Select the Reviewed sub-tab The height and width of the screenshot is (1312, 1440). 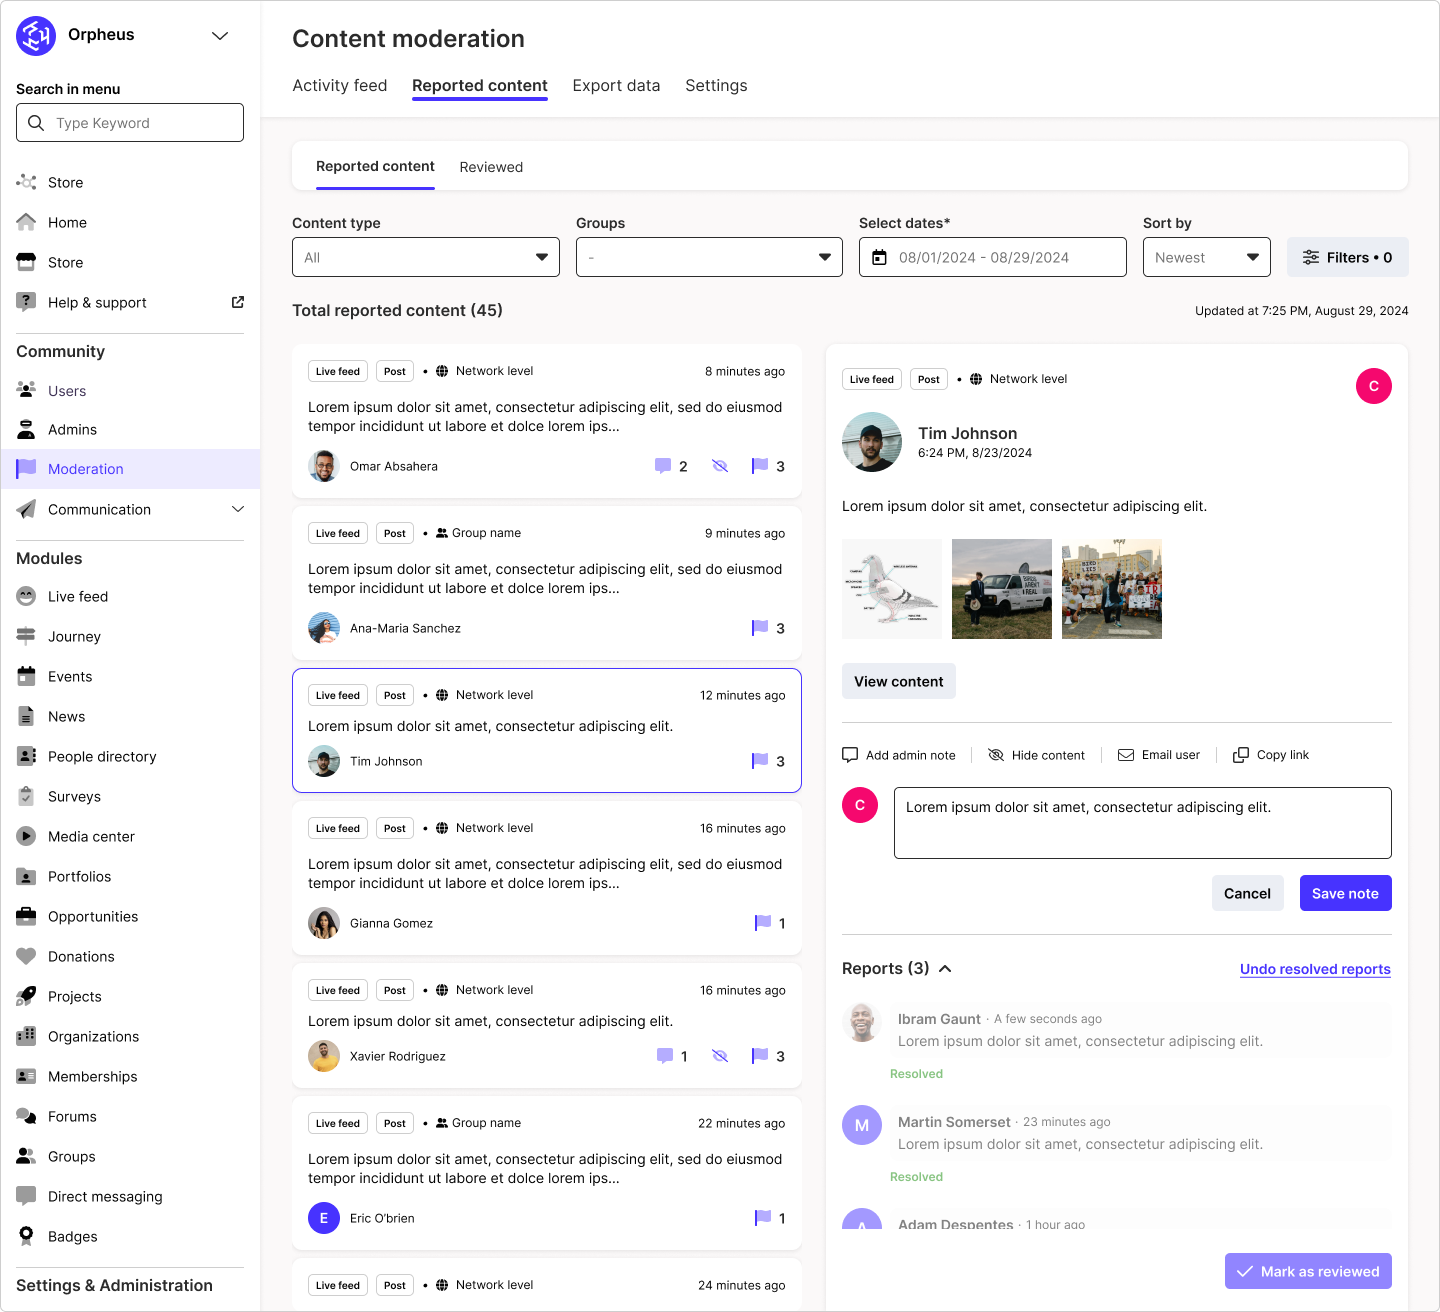[x=491, y=167]
